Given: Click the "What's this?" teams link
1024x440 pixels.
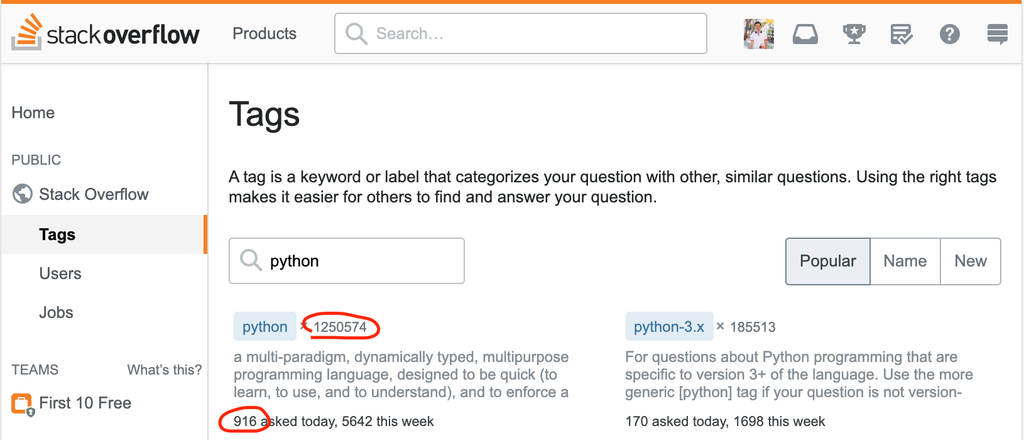Looking at the screenshot, I should click(x=164, y=370).
